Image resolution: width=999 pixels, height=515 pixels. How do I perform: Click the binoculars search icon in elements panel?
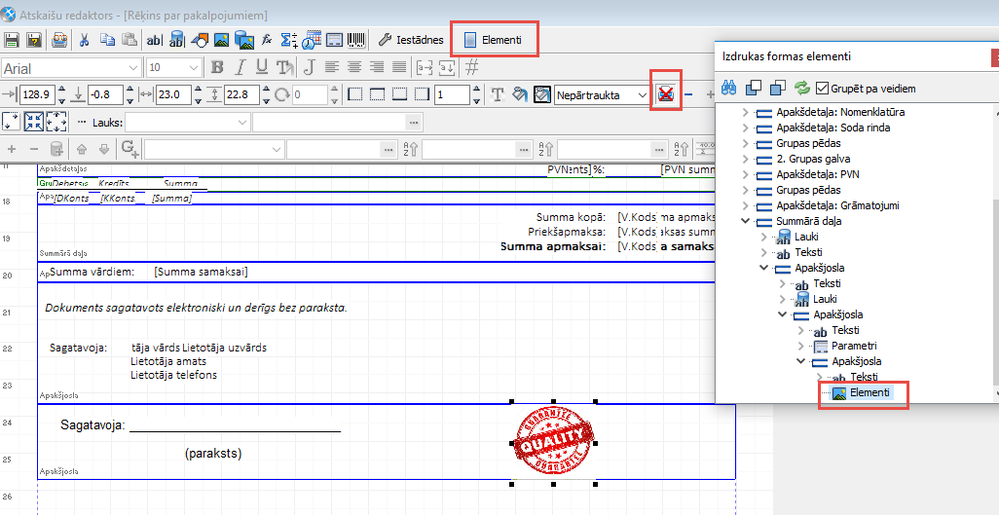pos(728,88)
